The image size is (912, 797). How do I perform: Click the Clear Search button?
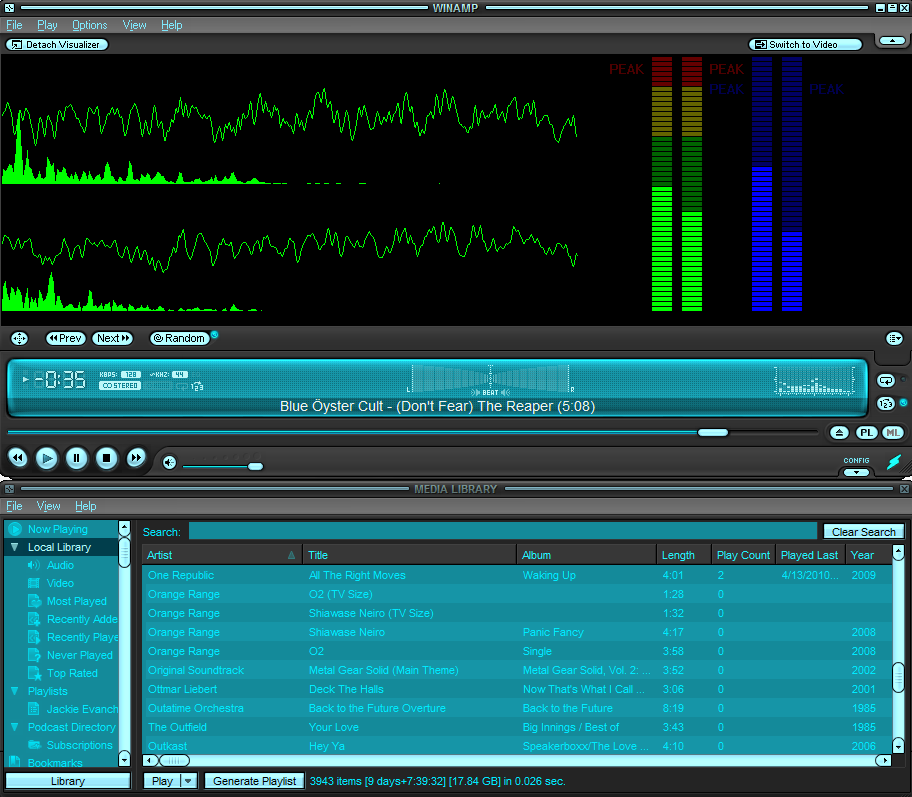click(x=864, y=532)
